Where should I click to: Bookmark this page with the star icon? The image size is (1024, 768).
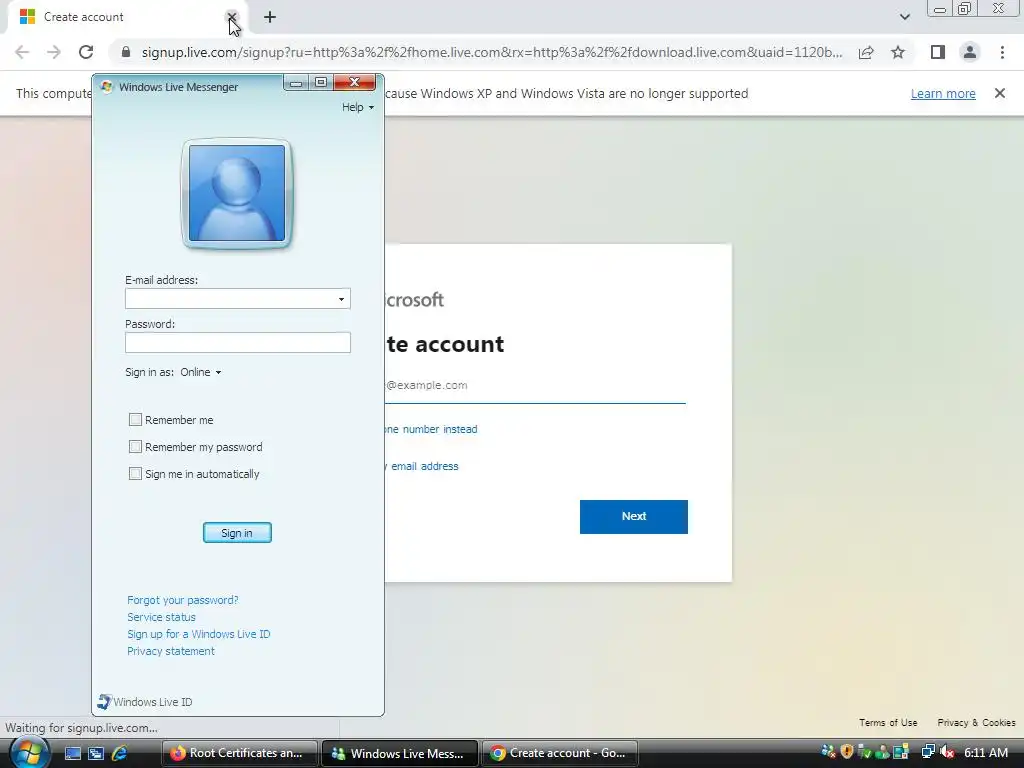[x=898, y=52]
